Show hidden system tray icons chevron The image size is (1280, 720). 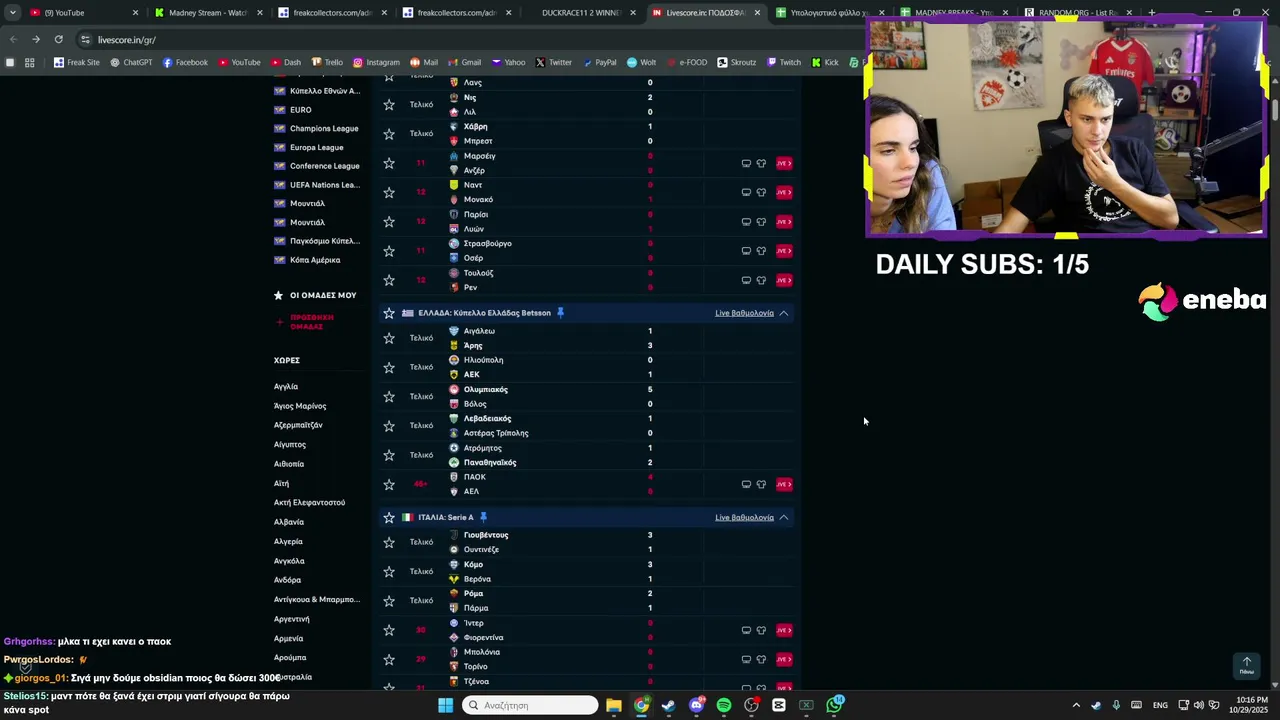click(1076, 705)
